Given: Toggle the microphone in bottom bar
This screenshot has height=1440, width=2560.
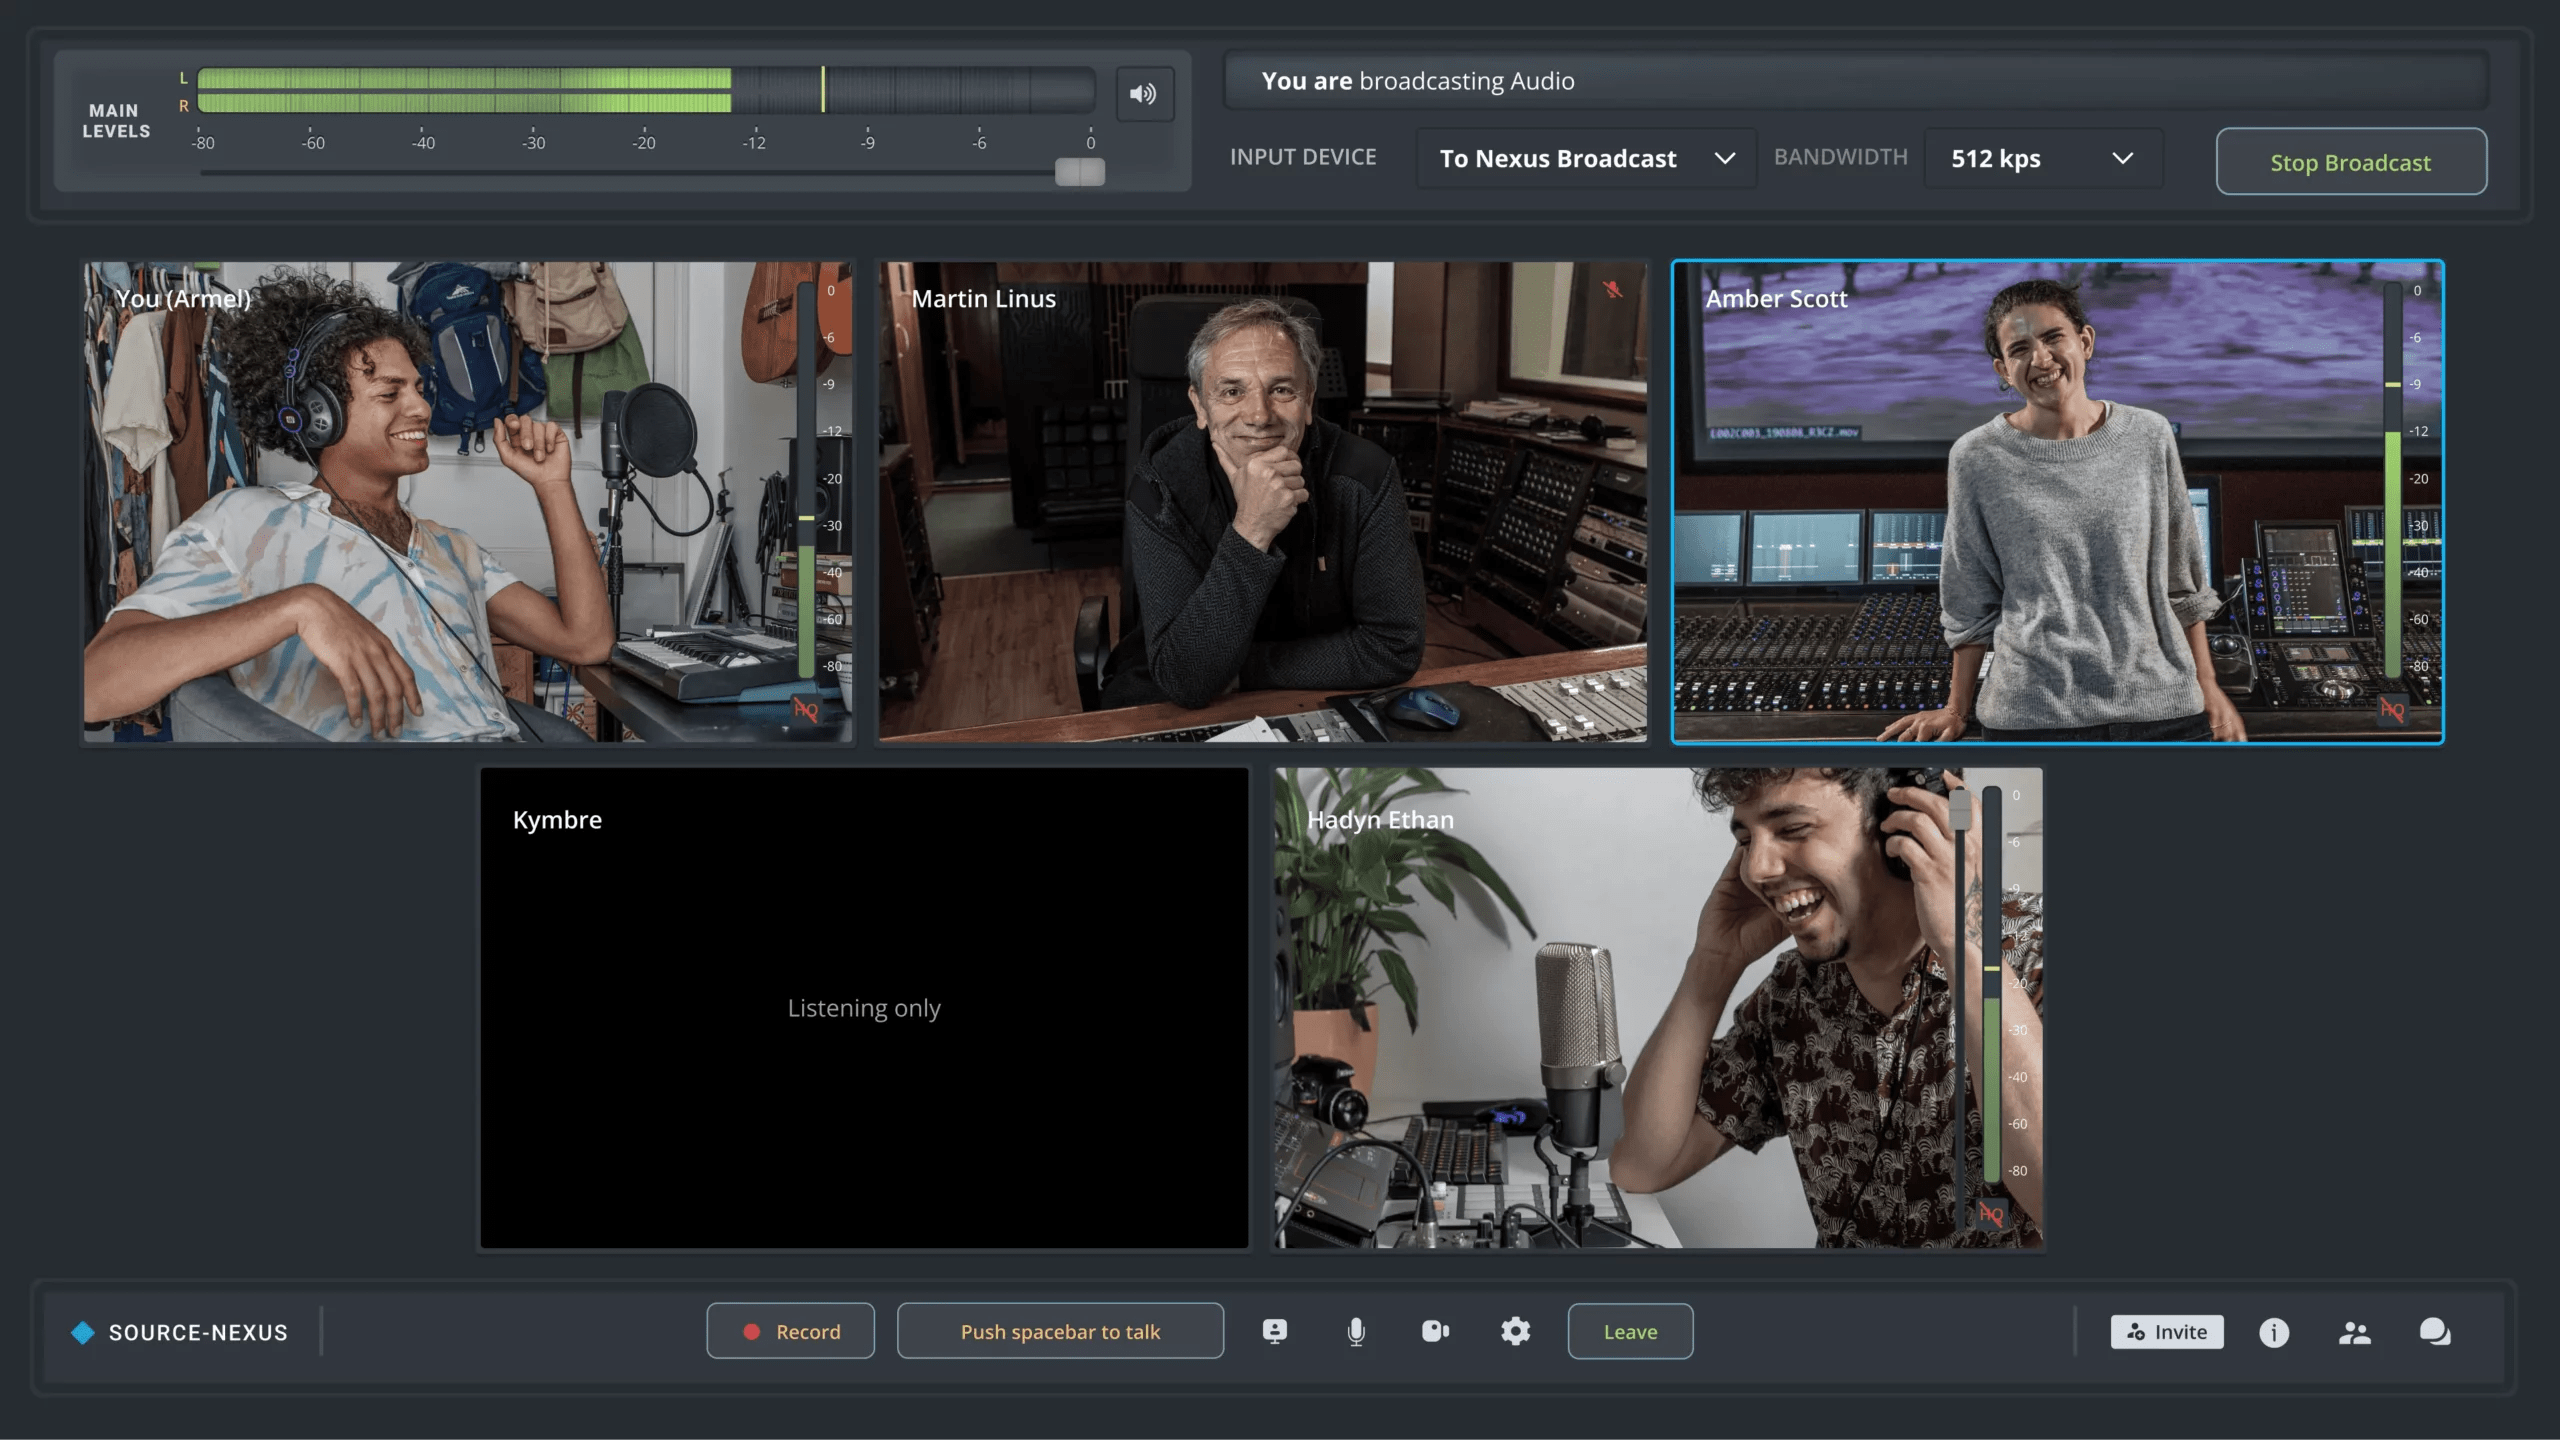Looking at the screenshot, I should [1355, 1331].
